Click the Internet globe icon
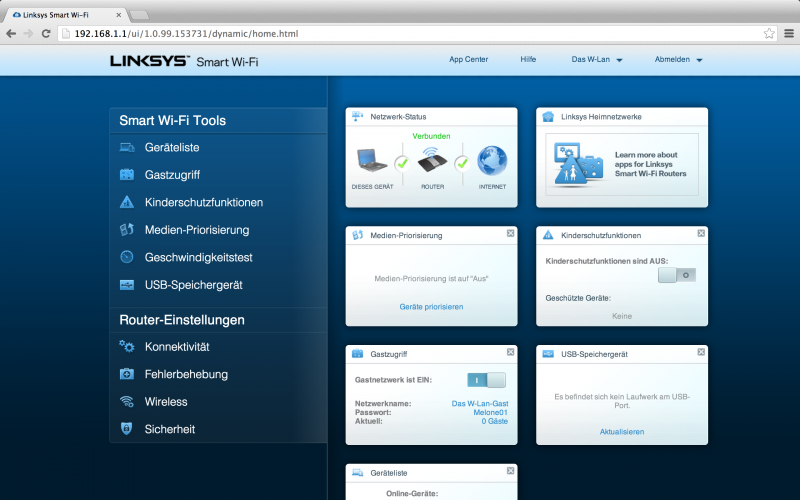Viewport: 800px width, 500px height. click(x=492, y=161)
